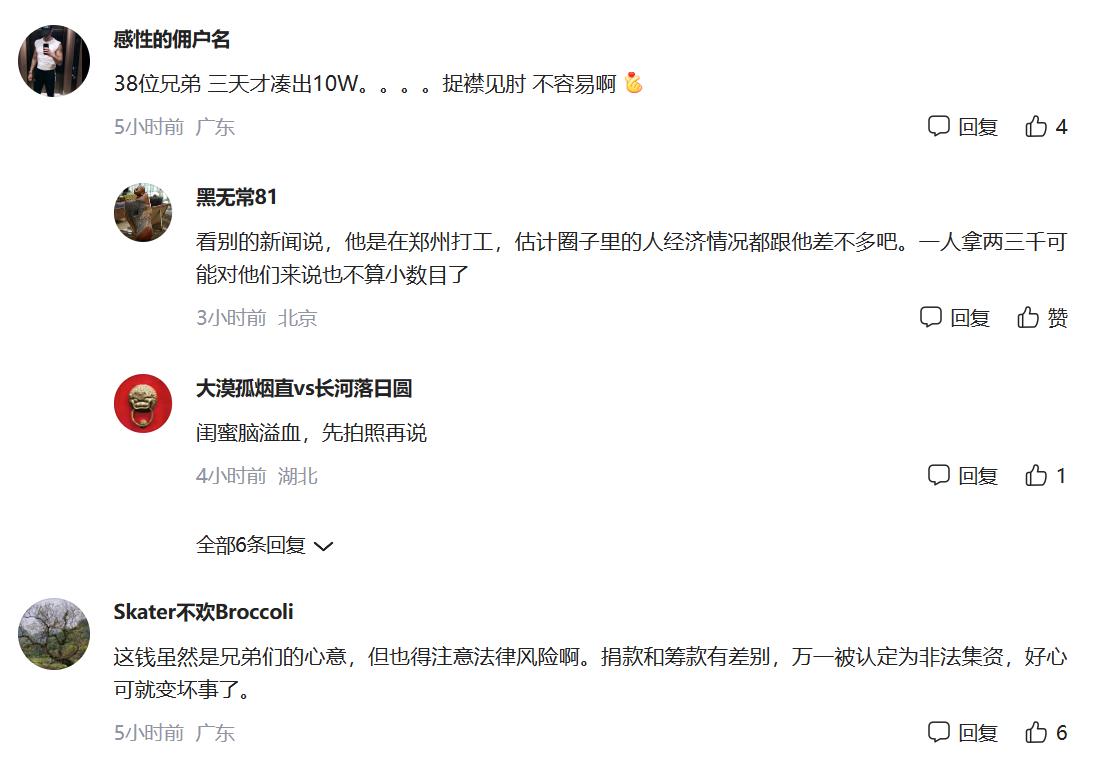Viewport: 1119px width, 774px height.
Task: Click 回复 text on 黑无常81's reply
Action: click(x=970, y=318)
